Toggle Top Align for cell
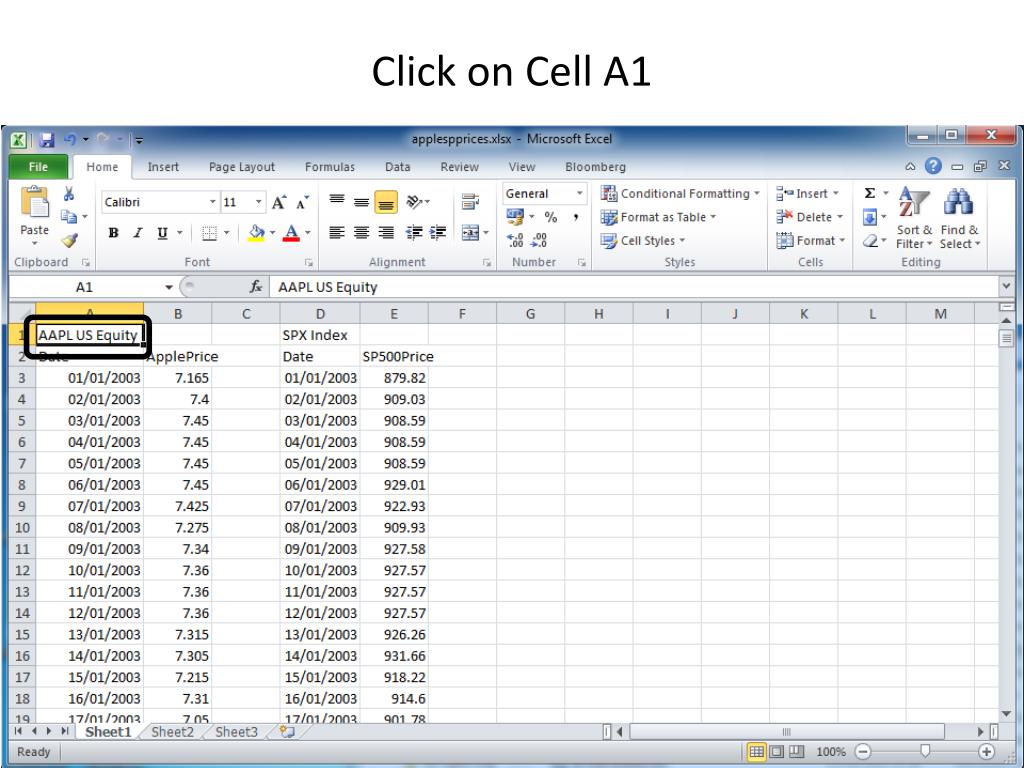 point(337,202)
